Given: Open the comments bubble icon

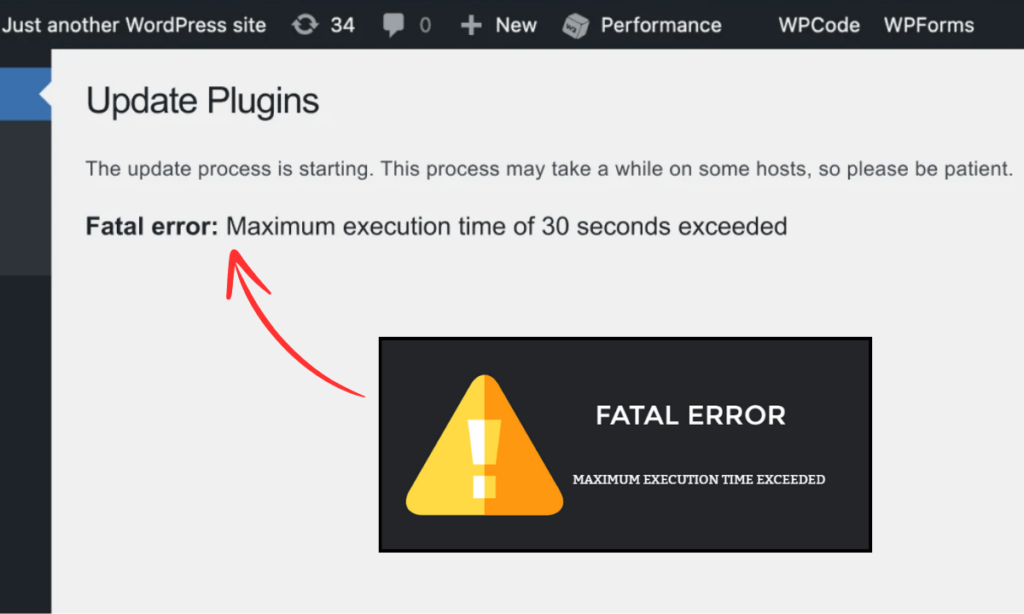Looking at the screenshot, I should pos(393,25).
